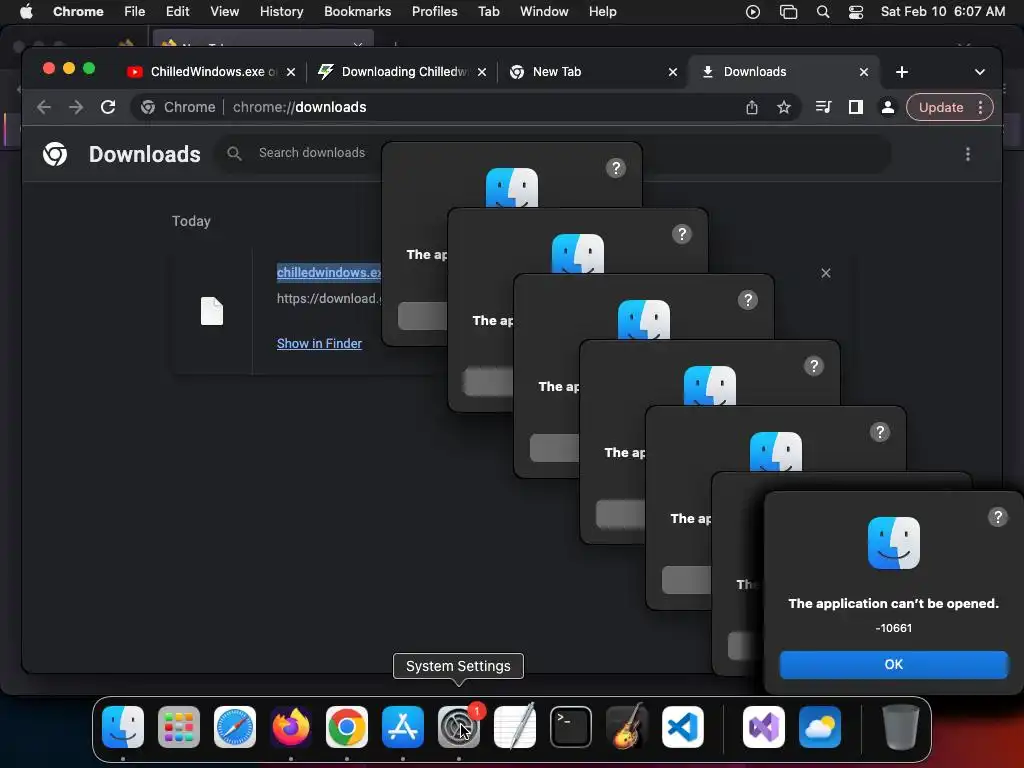Open the Apple menu

tap(26, 11)
